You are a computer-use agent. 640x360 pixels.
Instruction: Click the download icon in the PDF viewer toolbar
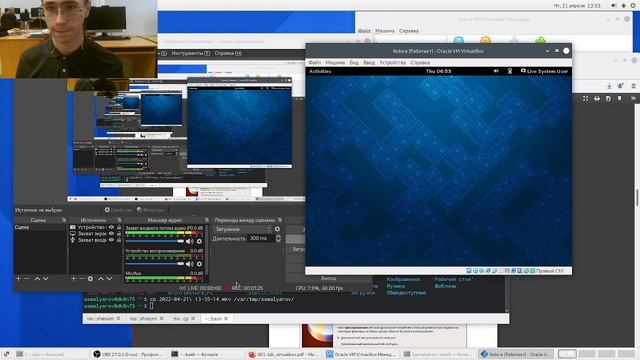pos(609,86)
